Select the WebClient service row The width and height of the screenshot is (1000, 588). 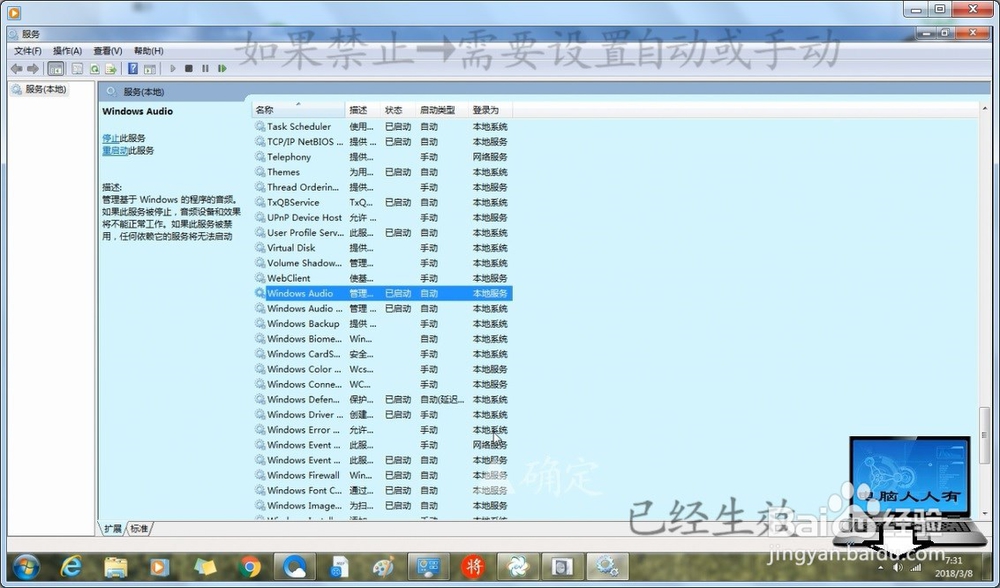pyautogui.click(x=382, y=278)
